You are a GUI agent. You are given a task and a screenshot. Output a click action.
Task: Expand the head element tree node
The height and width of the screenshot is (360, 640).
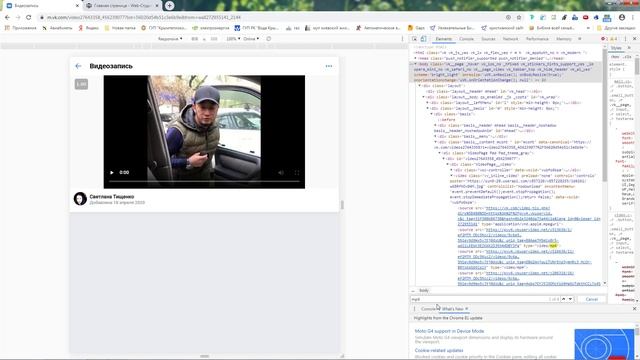click(x=416, y=58)
